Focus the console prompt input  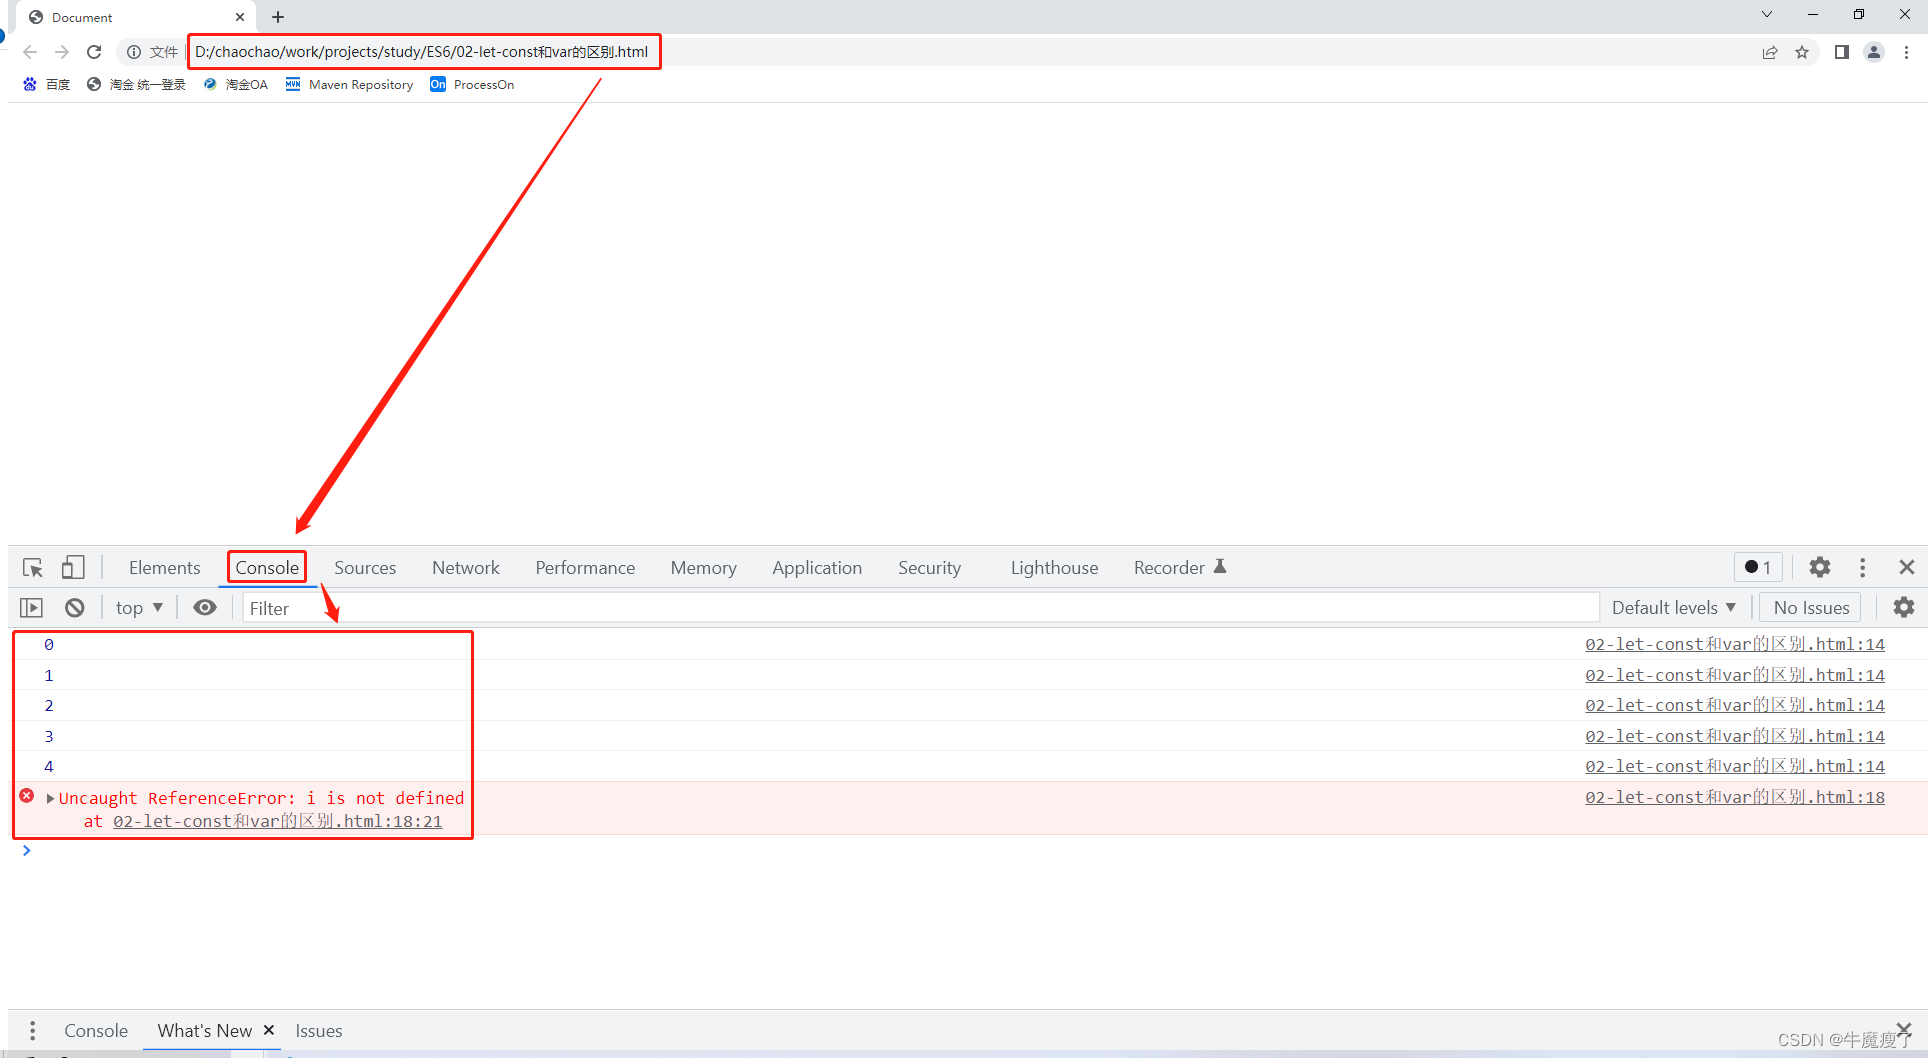970,851
